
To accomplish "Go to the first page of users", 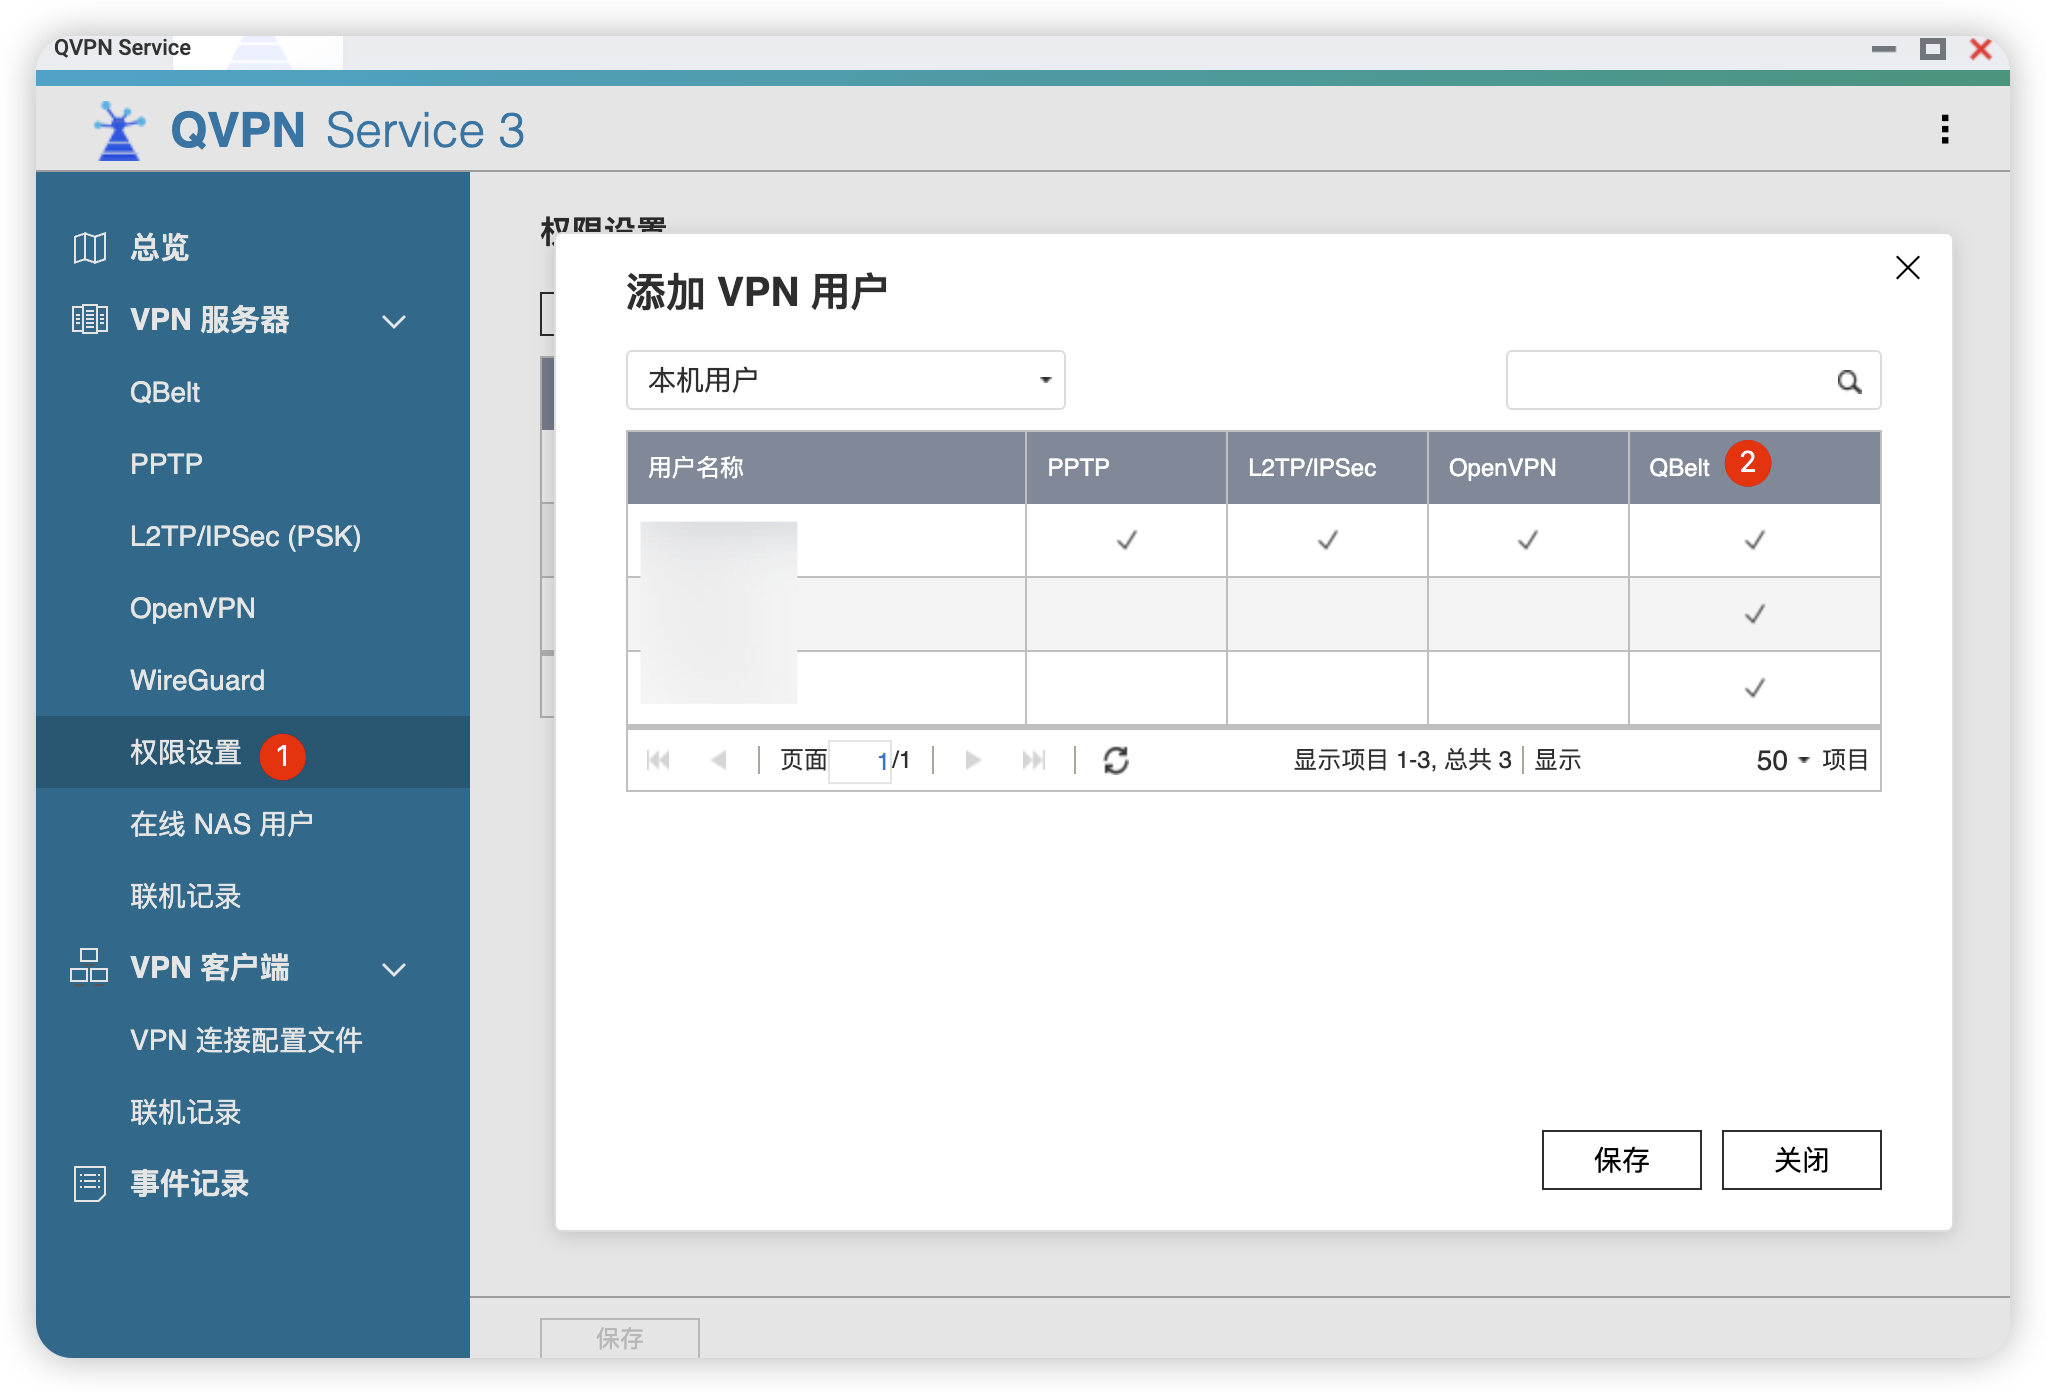I will pyautogui.click(x=658, y=760).
